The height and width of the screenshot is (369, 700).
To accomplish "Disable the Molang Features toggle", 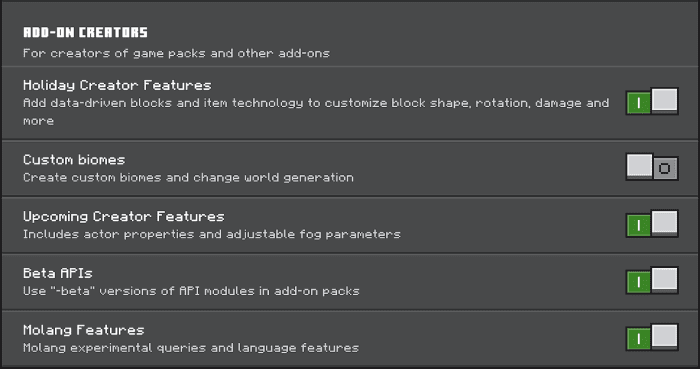I will (x=652, y=337).
